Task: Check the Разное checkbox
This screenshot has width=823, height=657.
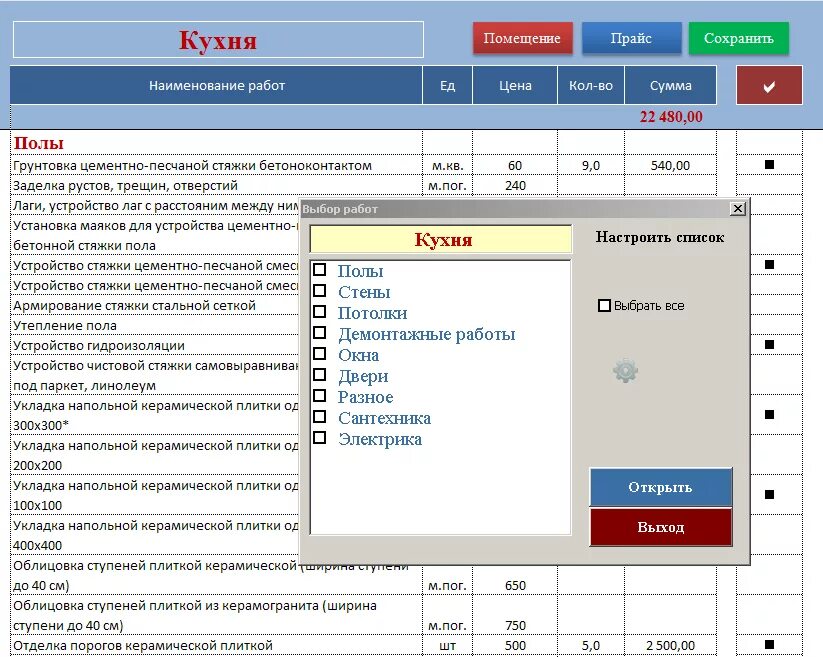Action: pos(320,396)
